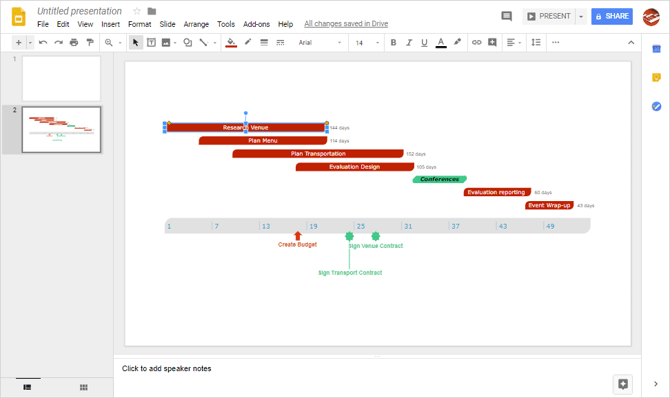Change the border weight
The image size is (670, 398).
[x=264, y=42]
